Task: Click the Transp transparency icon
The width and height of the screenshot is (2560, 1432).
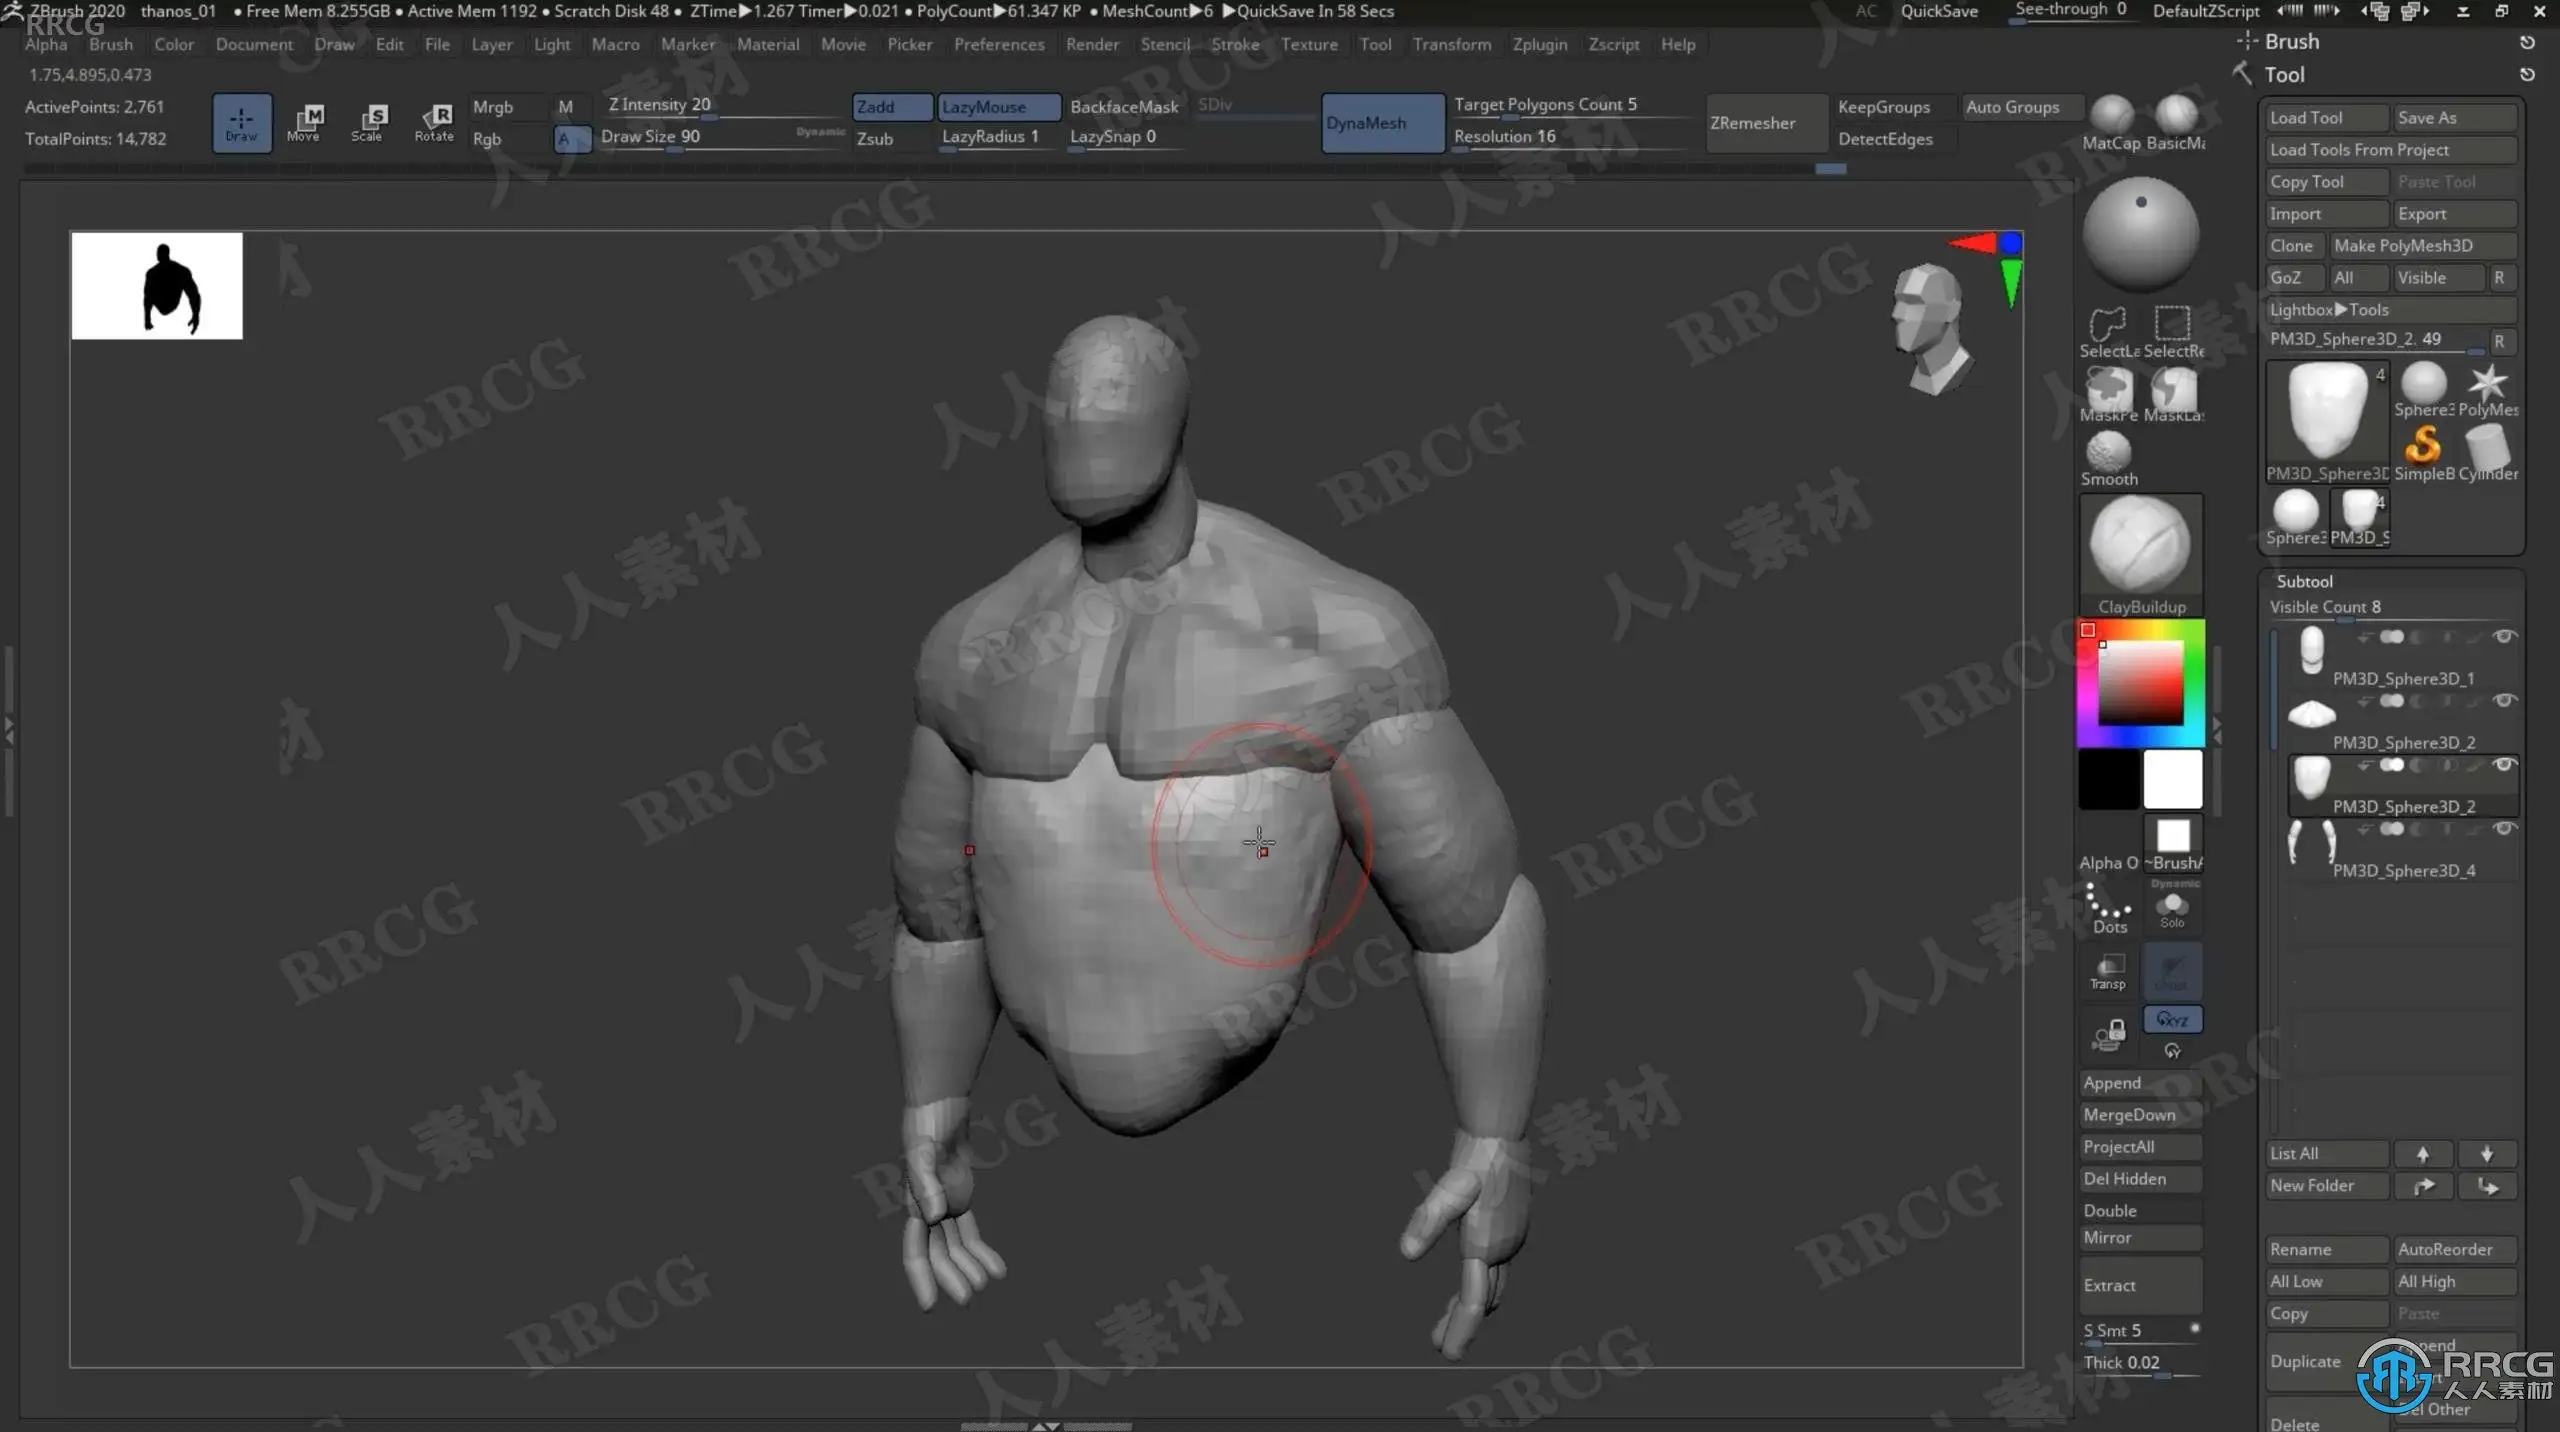Action: point(2108,970)
